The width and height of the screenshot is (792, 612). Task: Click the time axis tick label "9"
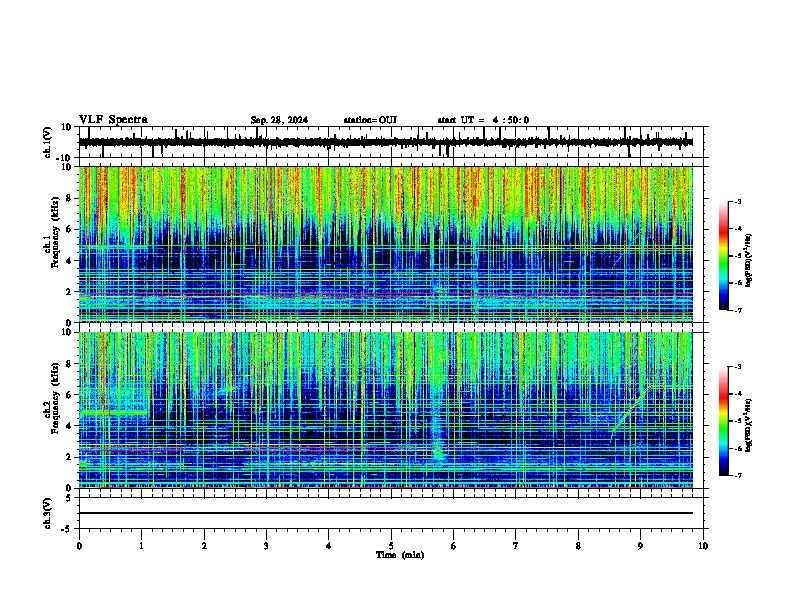(640, 546)
